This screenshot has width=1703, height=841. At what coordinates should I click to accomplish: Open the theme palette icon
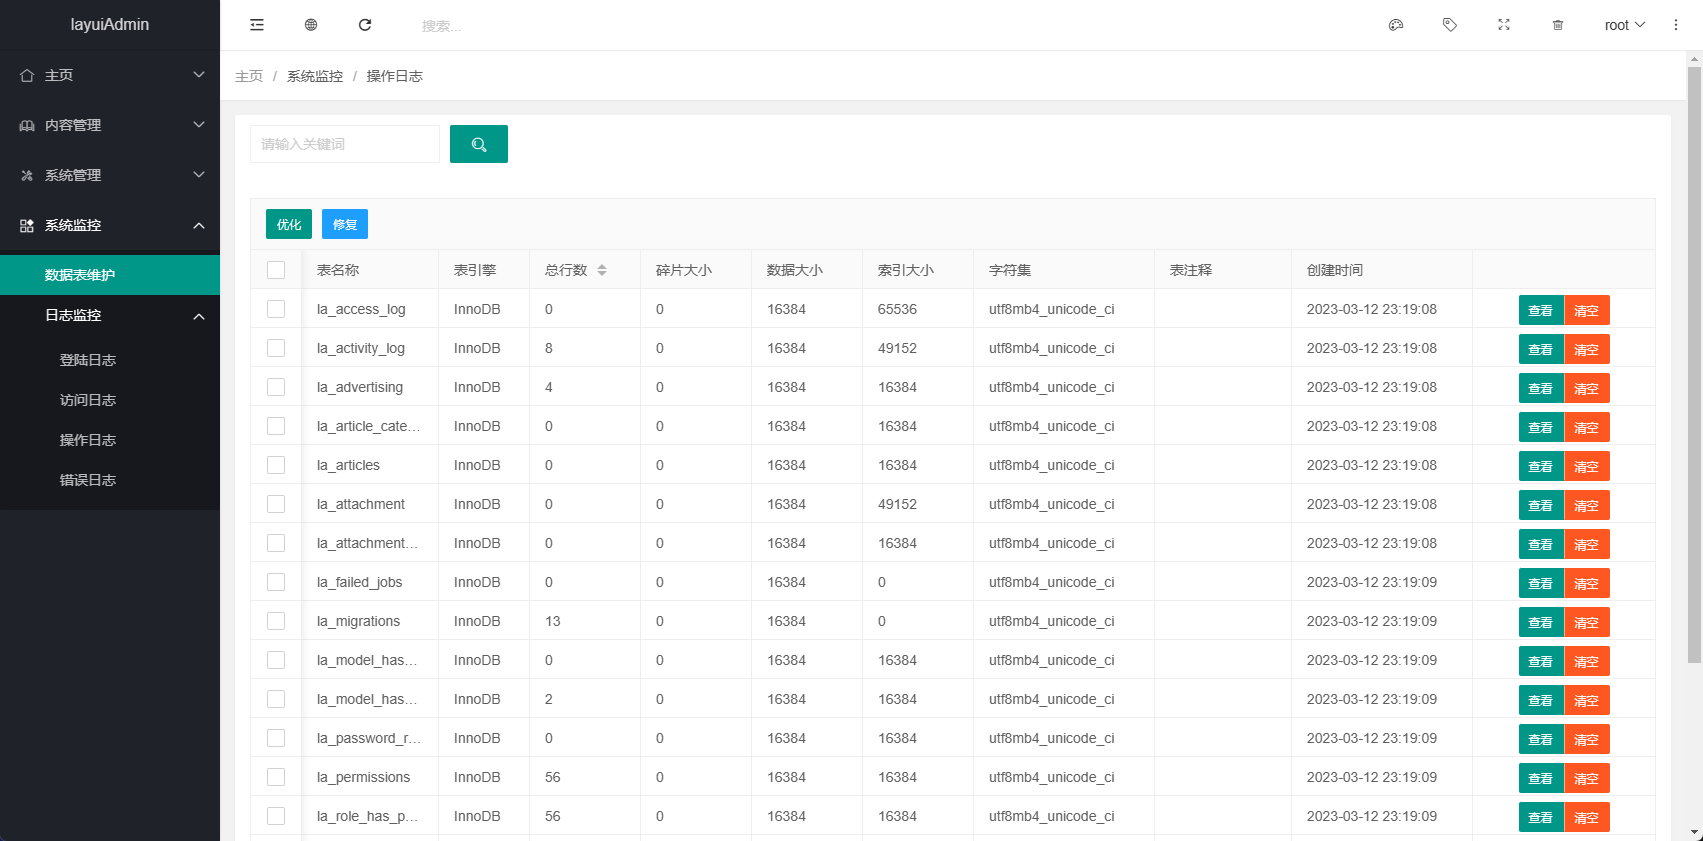click(1396, 25)
